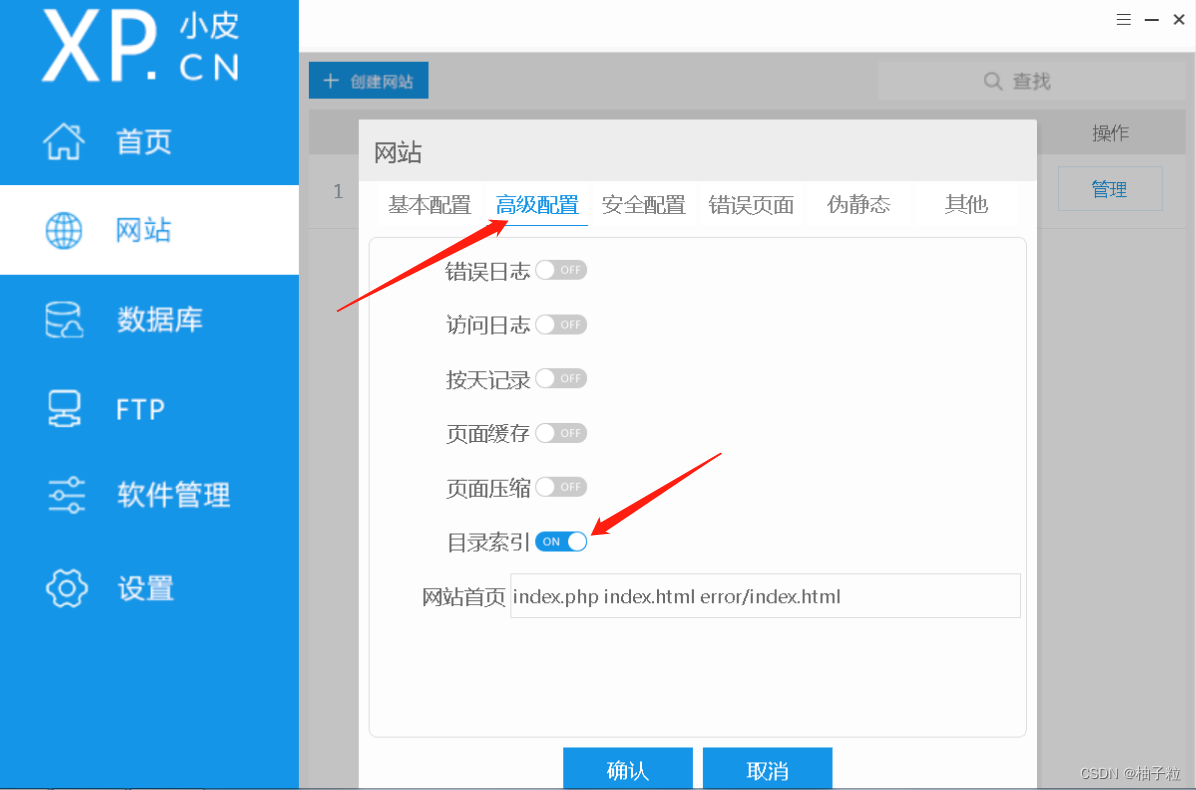The width and height of the screenshot is (1196, 790).
Task: Disable the 目录索引 directory index toggle
Action: coord(561,541)
